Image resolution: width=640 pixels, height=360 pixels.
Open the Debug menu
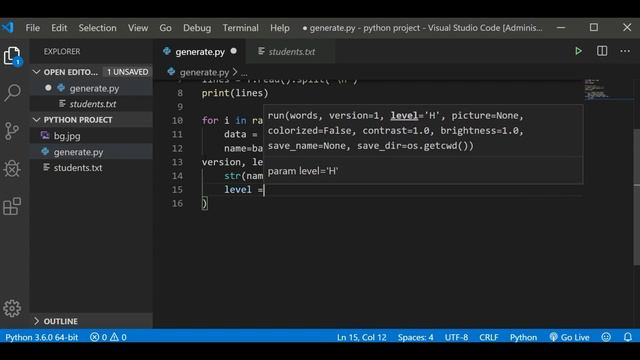click(197, 28)
